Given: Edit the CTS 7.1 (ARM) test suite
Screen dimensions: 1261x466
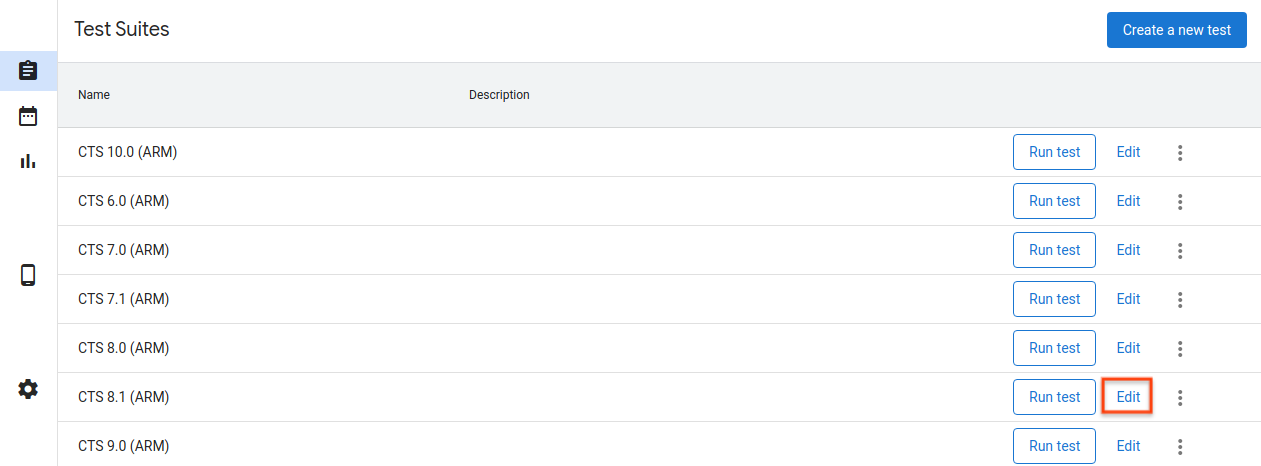Looking at the screenshot, I should [1128, 299].
